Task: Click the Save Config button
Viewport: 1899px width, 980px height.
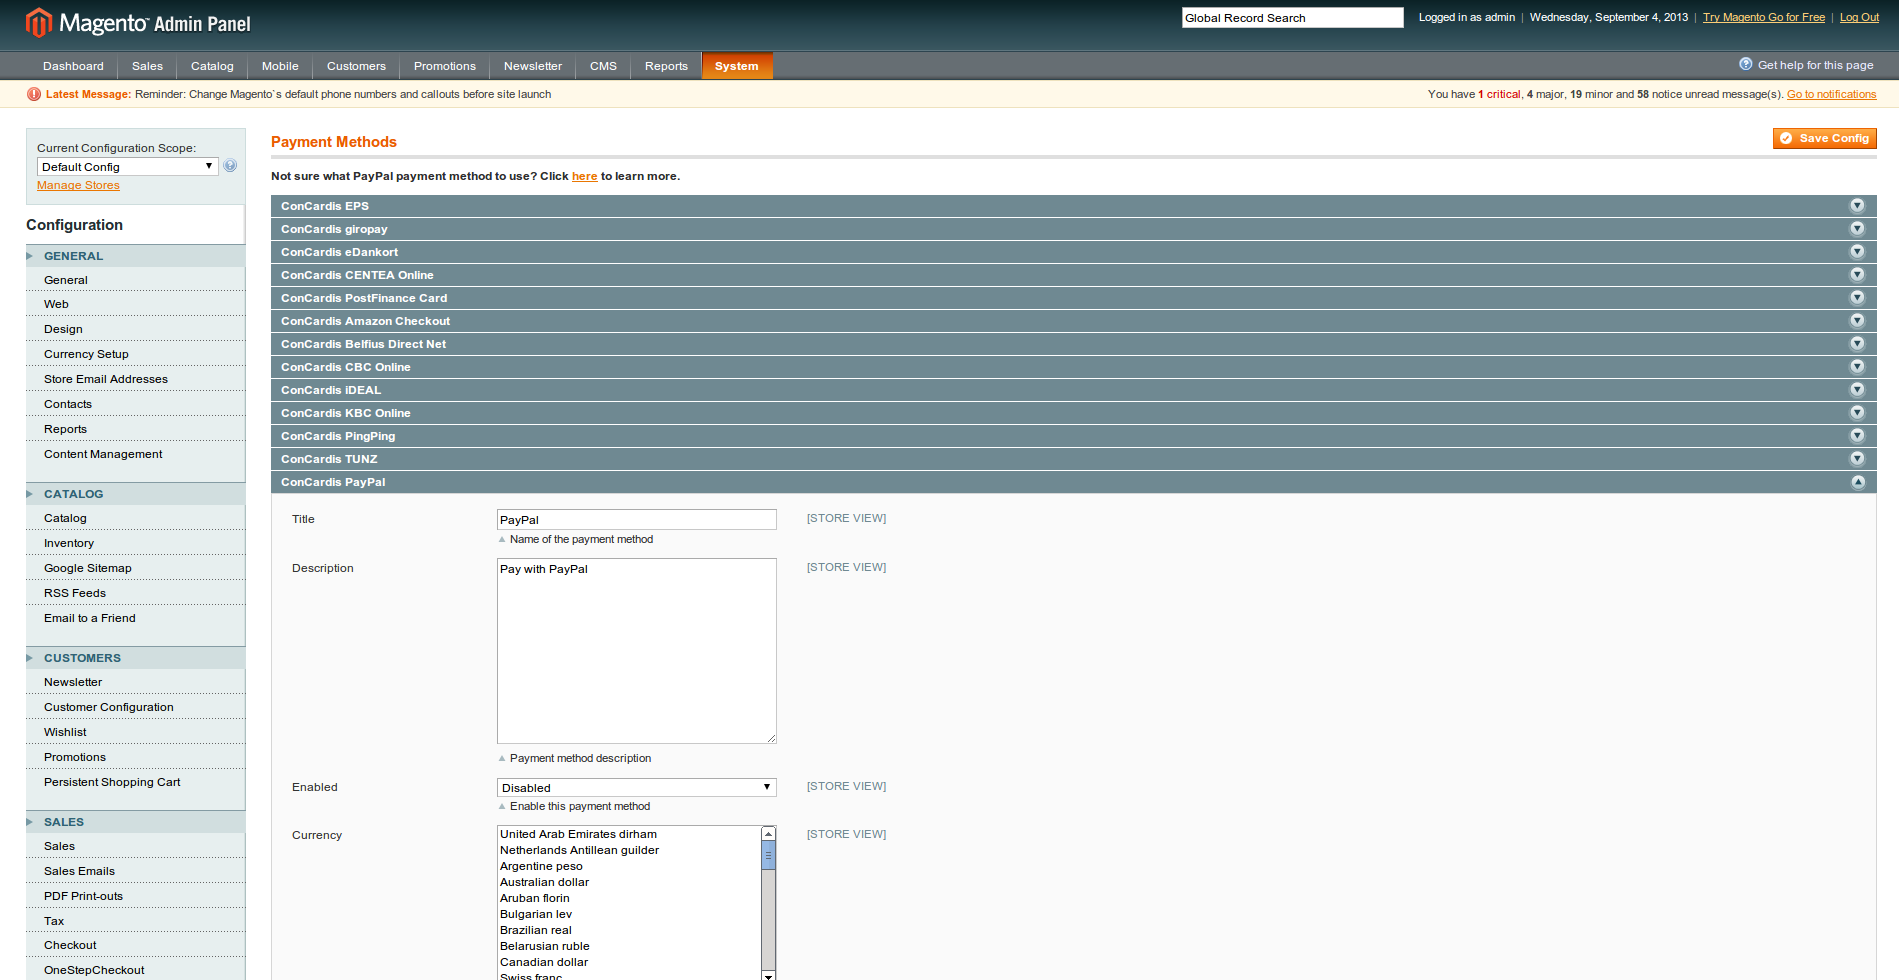Action: tap(1824, 138)
